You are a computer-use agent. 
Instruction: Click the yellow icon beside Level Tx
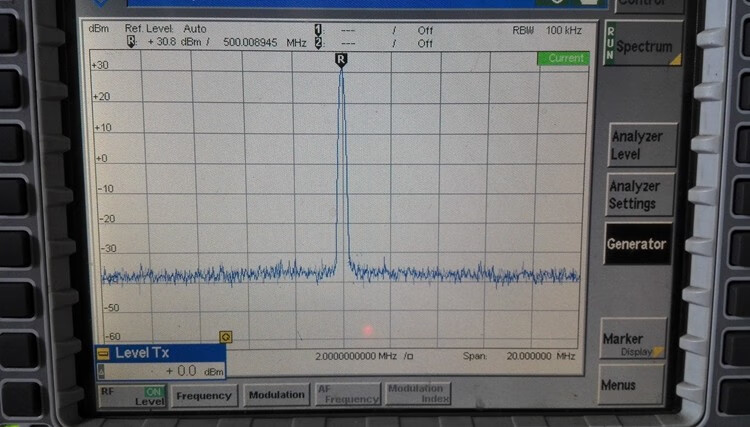(x=103, y=353)
